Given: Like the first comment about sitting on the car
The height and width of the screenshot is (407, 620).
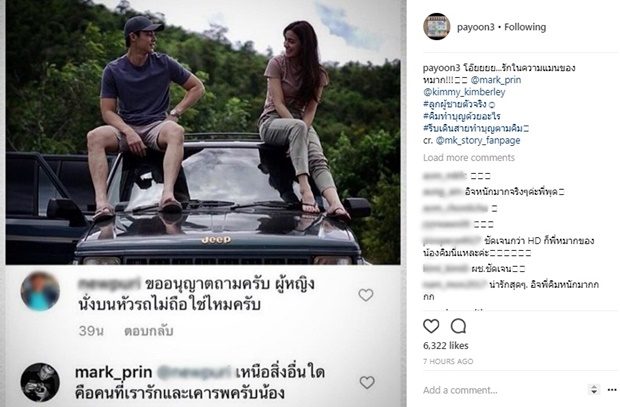Looking at the screenshot, I should [366, 295].
